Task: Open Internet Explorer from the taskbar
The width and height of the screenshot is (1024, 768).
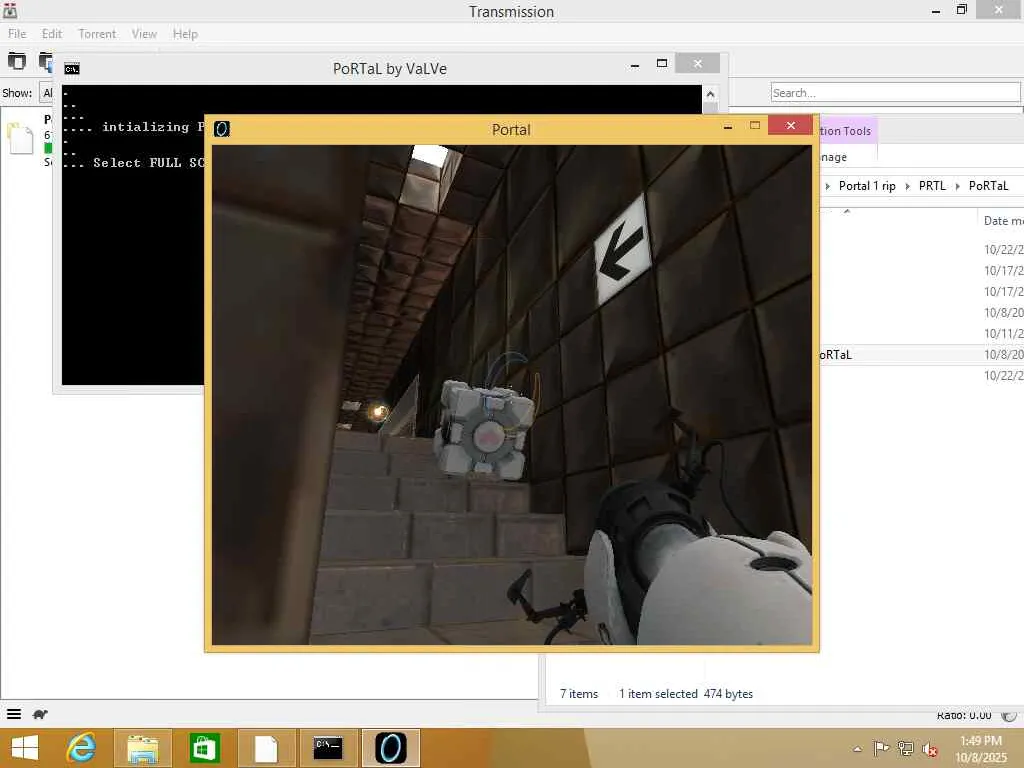Action: point(81,748)
